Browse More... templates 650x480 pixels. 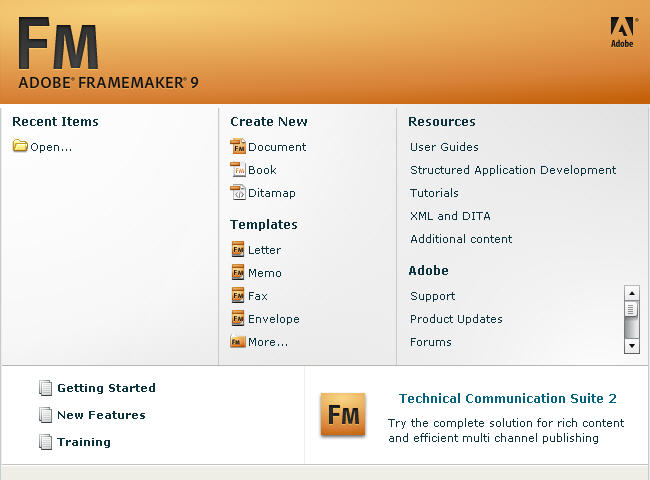click(x=268, y=342)
